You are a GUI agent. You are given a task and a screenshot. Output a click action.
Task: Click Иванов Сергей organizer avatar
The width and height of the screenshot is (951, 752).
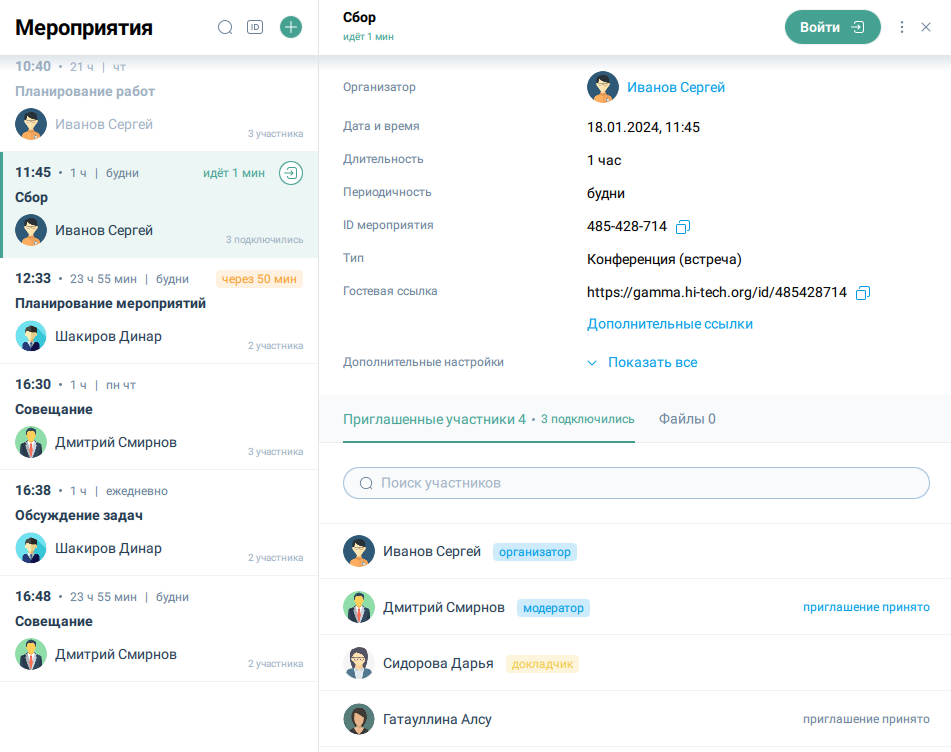click(604, 87)
